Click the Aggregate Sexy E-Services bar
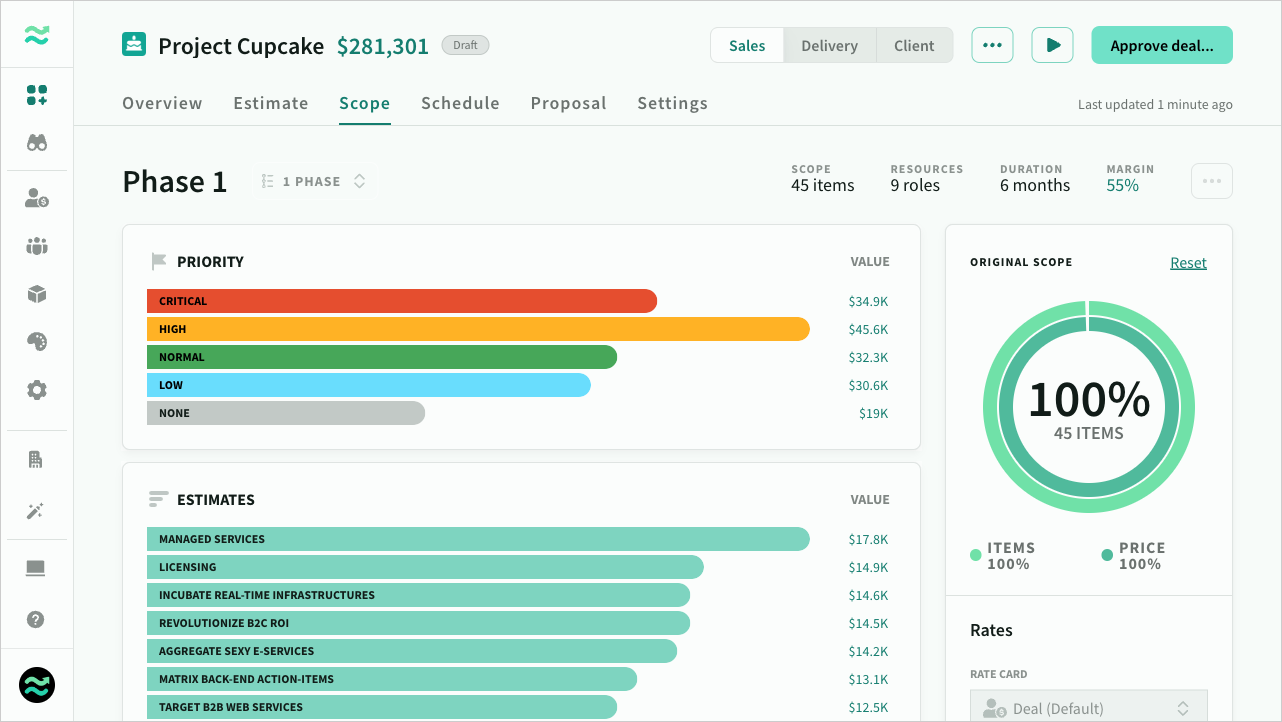The width and height of the screenshot is (1282, 722). pos(412,651)
